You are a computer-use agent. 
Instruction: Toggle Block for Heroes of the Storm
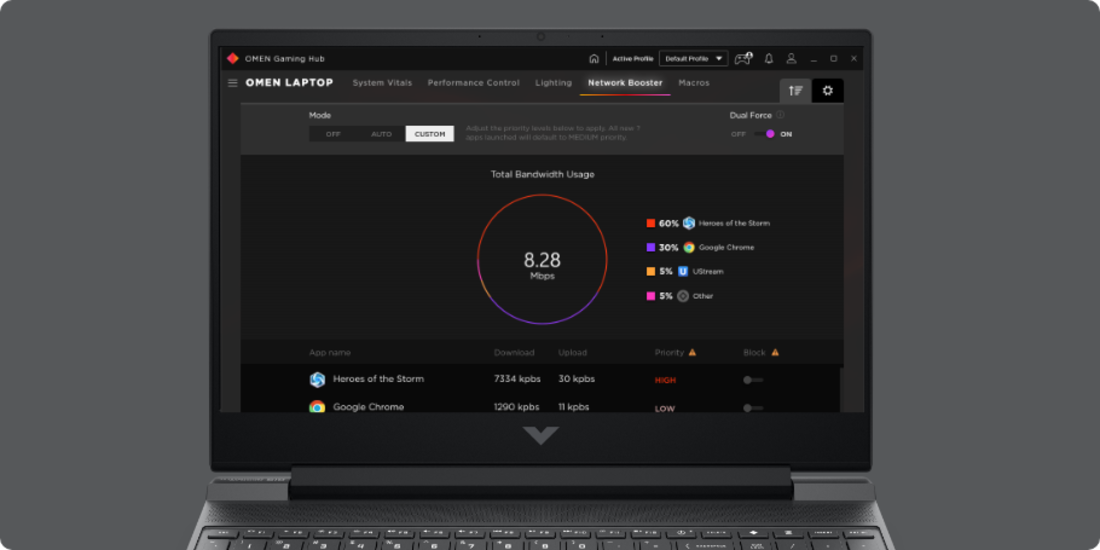(x=752, y=380)
